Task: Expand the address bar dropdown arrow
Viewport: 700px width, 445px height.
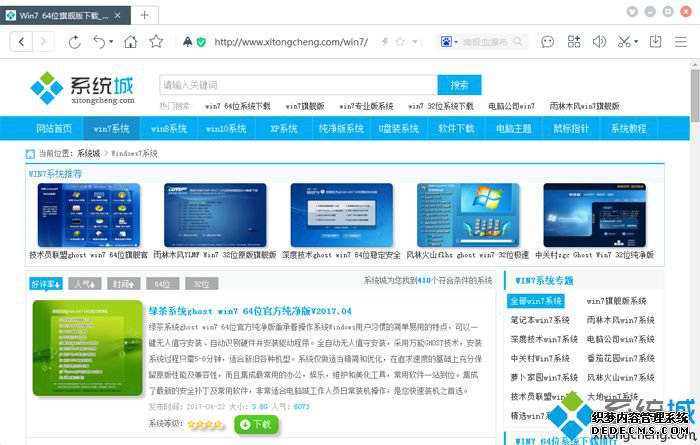Action: point(415,42)
